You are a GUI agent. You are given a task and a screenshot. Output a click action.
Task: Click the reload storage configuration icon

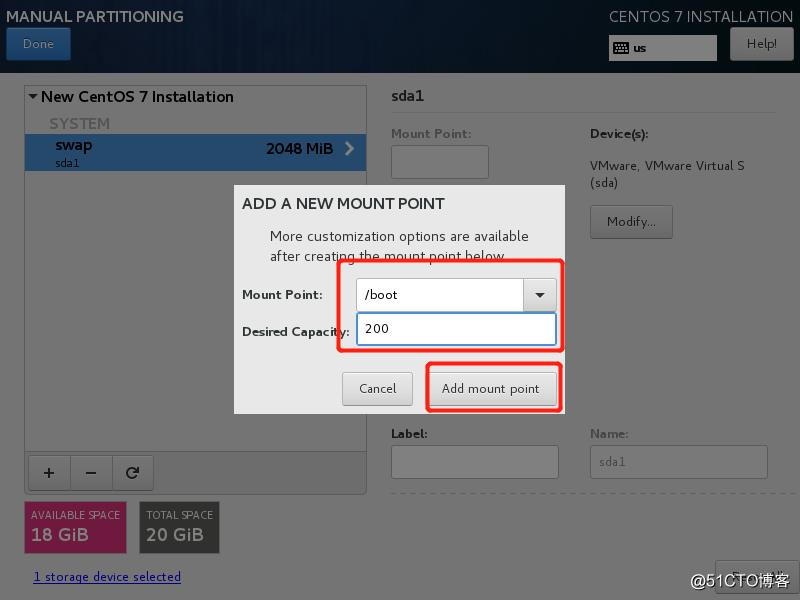point(133,473)
